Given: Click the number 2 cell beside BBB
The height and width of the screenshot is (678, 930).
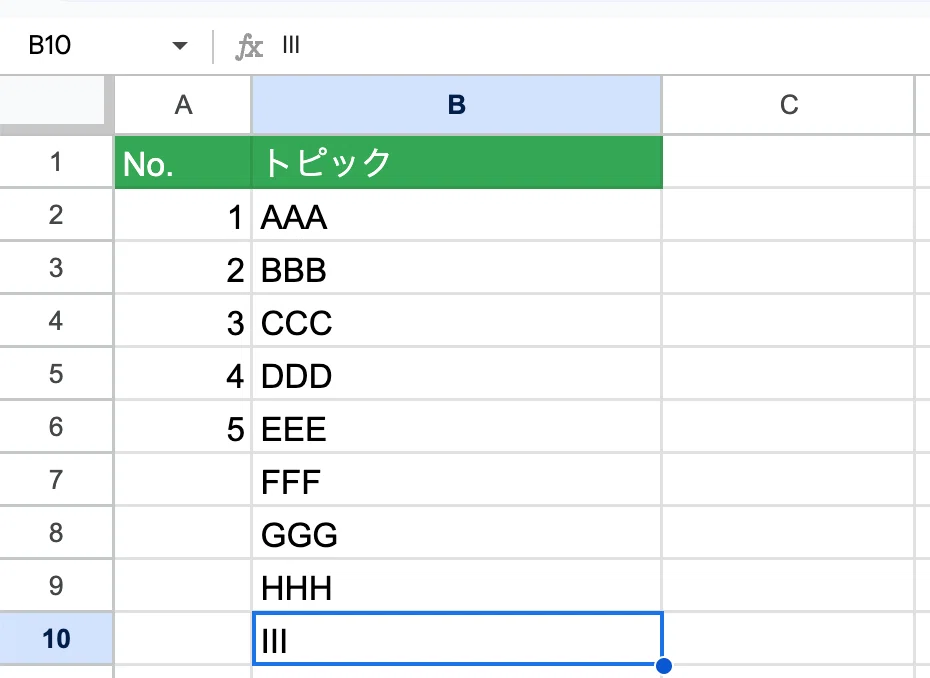Looking at the screenshot, I should point(183,268).
